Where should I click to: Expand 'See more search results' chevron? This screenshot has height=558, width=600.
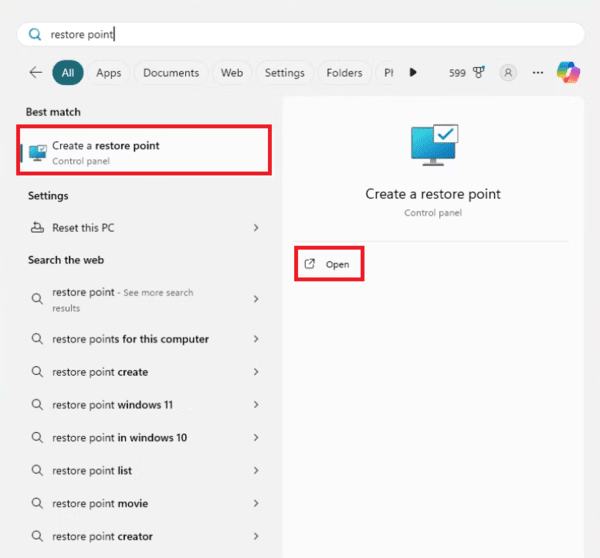(x=256, y=299)
